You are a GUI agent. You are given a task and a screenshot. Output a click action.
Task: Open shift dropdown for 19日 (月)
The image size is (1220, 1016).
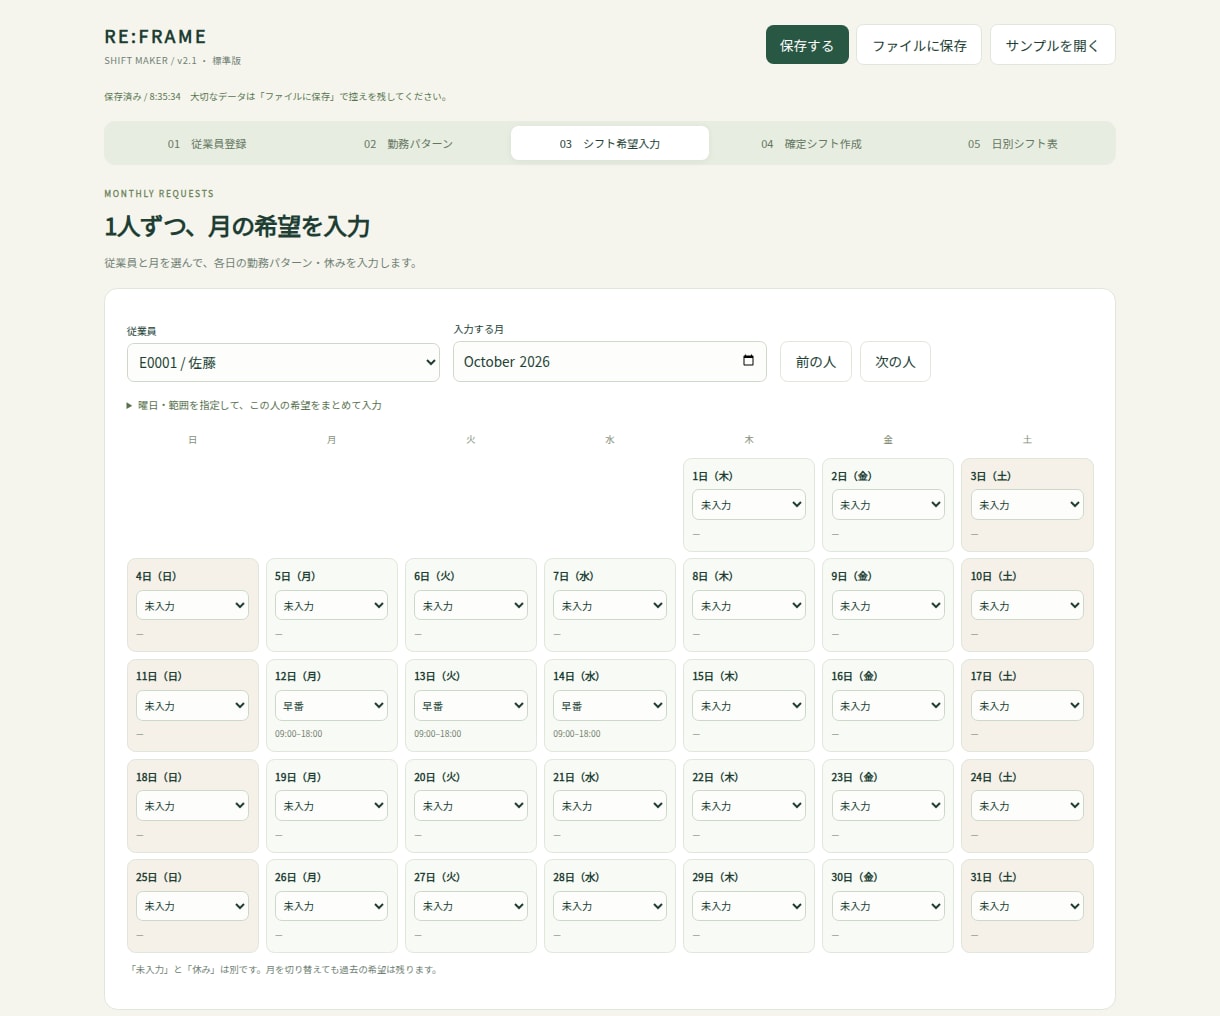click(x=331, y=806)
